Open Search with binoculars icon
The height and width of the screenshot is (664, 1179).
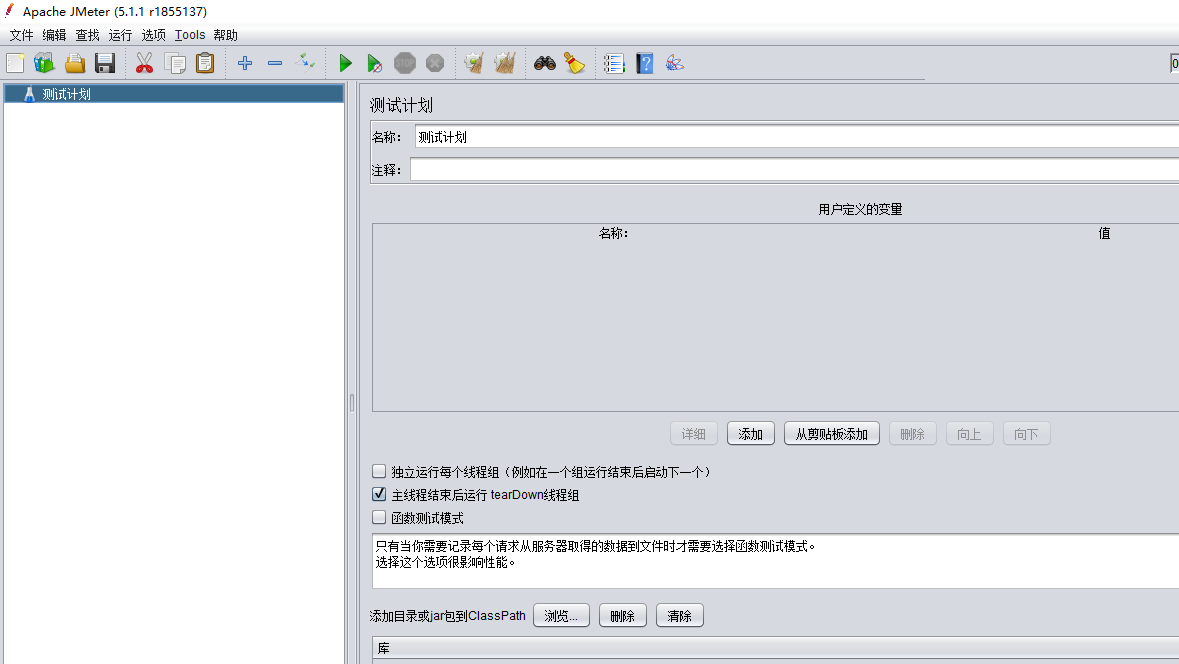(544, 63)
